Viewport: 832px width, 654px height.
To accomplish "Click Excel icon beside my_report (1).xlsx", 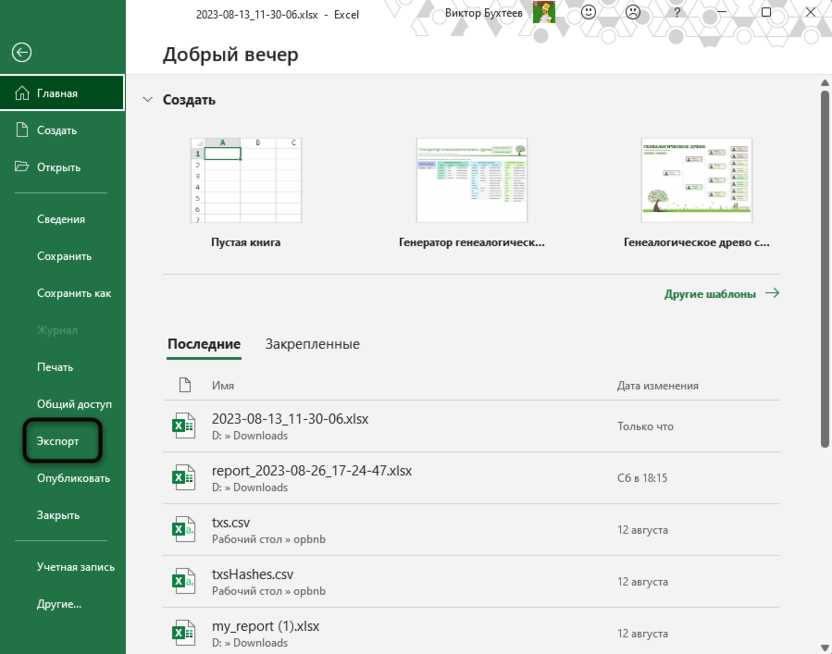I will pos(183,633).
